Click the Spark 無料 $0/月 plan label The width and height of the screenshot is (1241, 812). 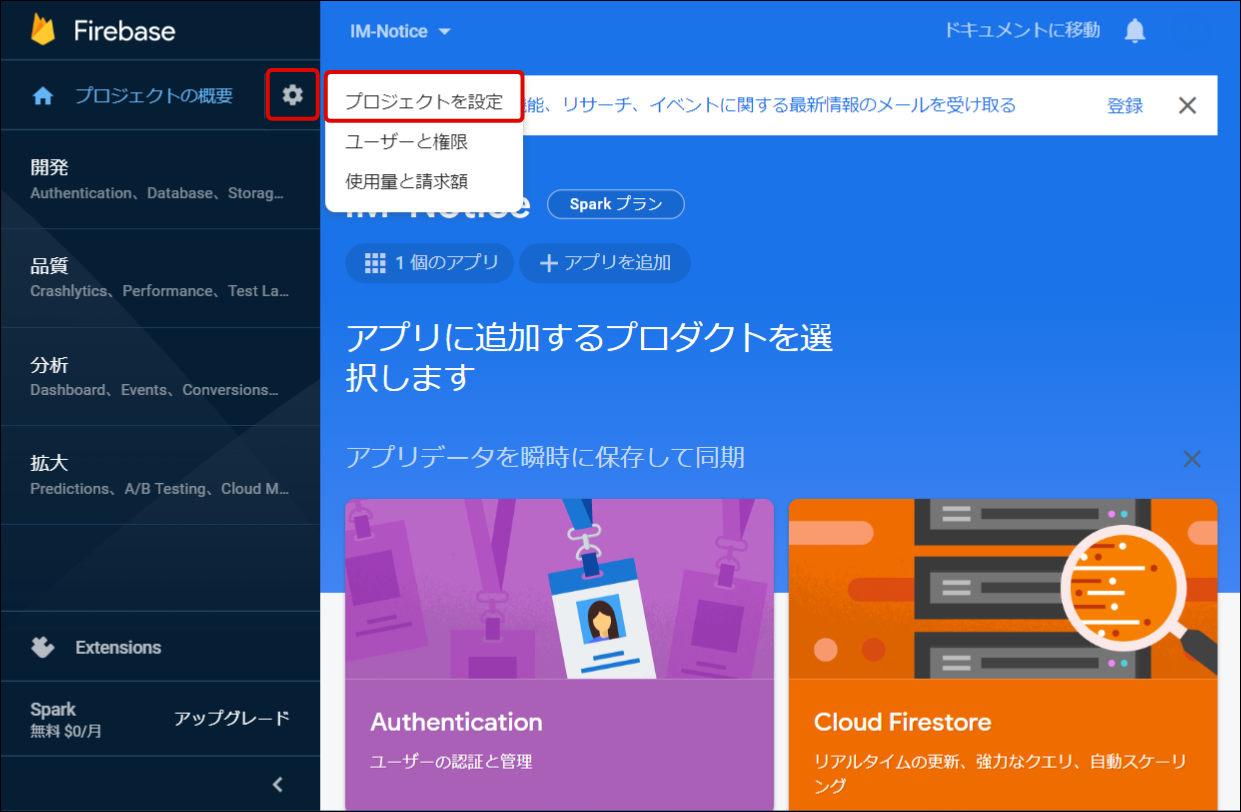point(66,720)
